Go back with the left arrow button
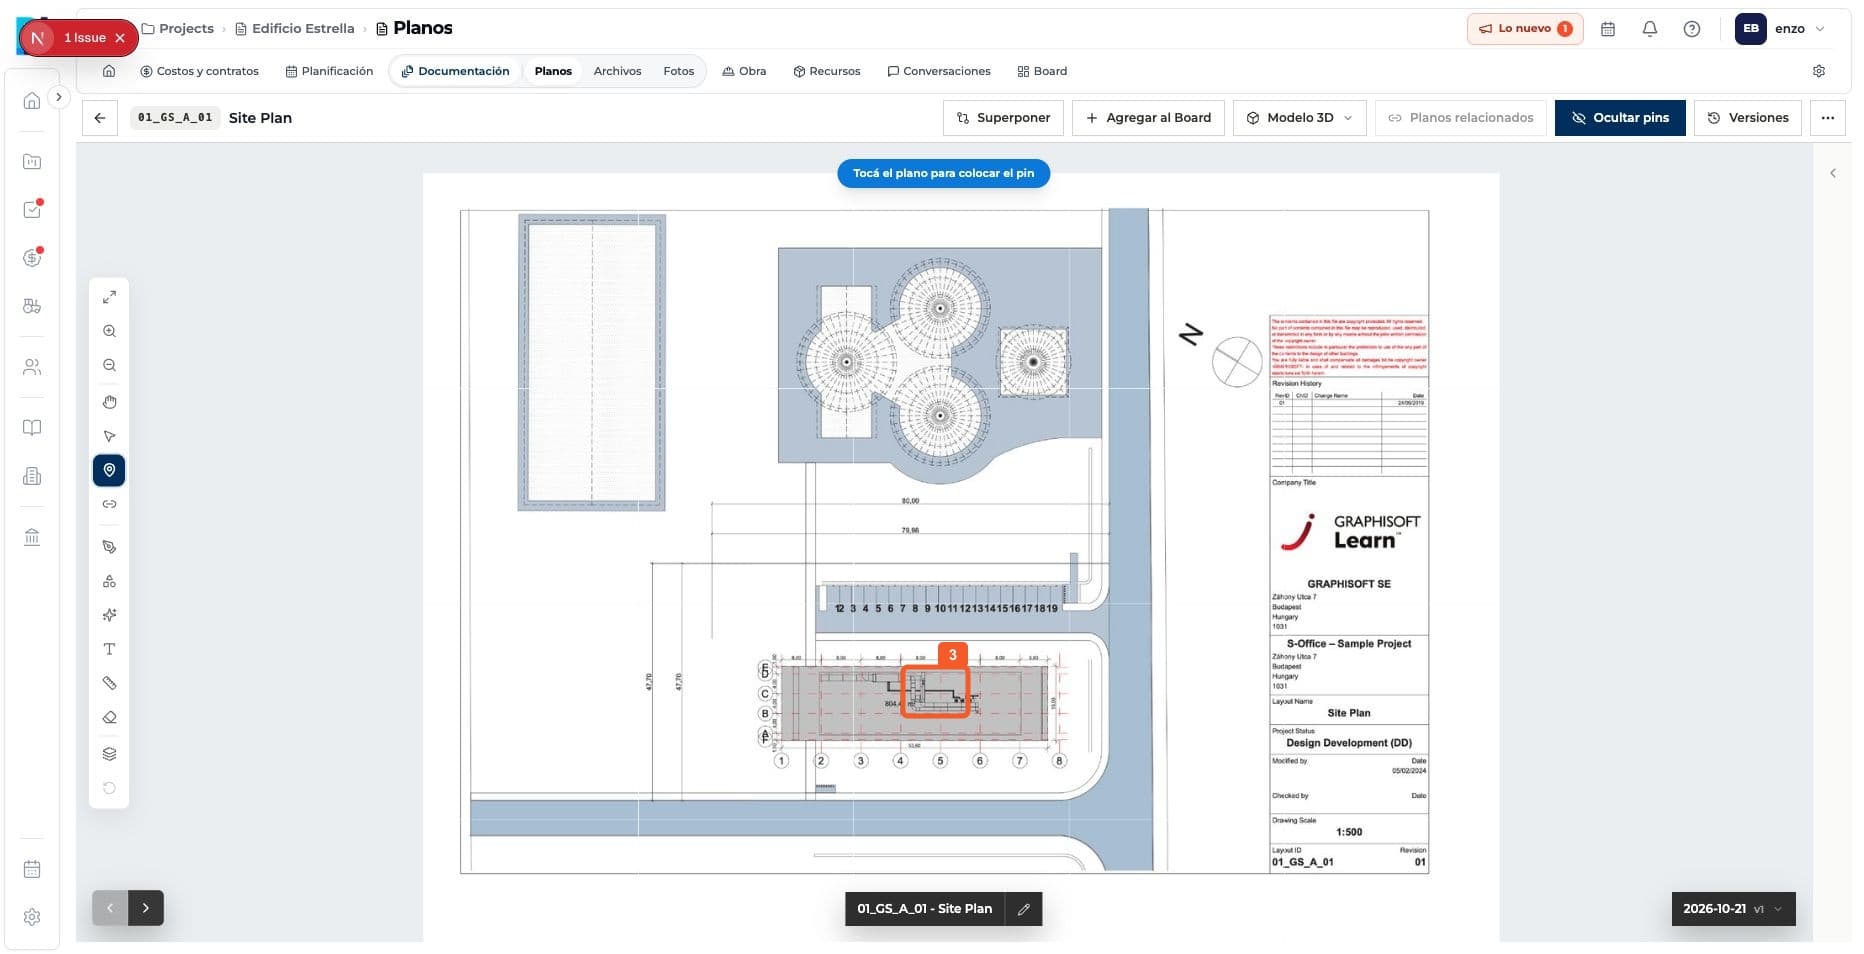 click(100, 118)
